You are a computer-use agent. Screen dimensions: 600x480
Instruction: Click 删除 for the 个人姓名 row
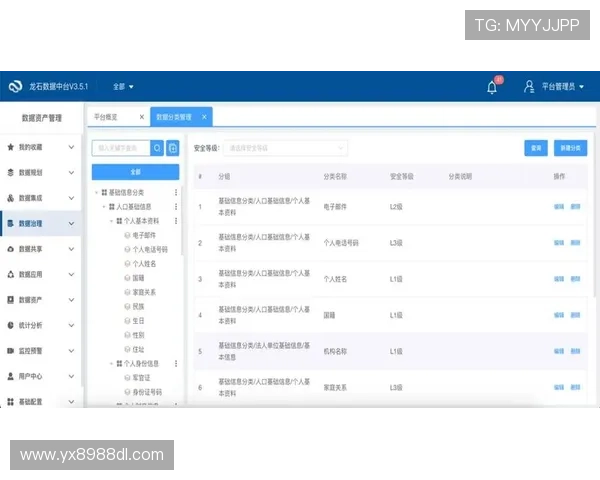(x=576, y=279)
